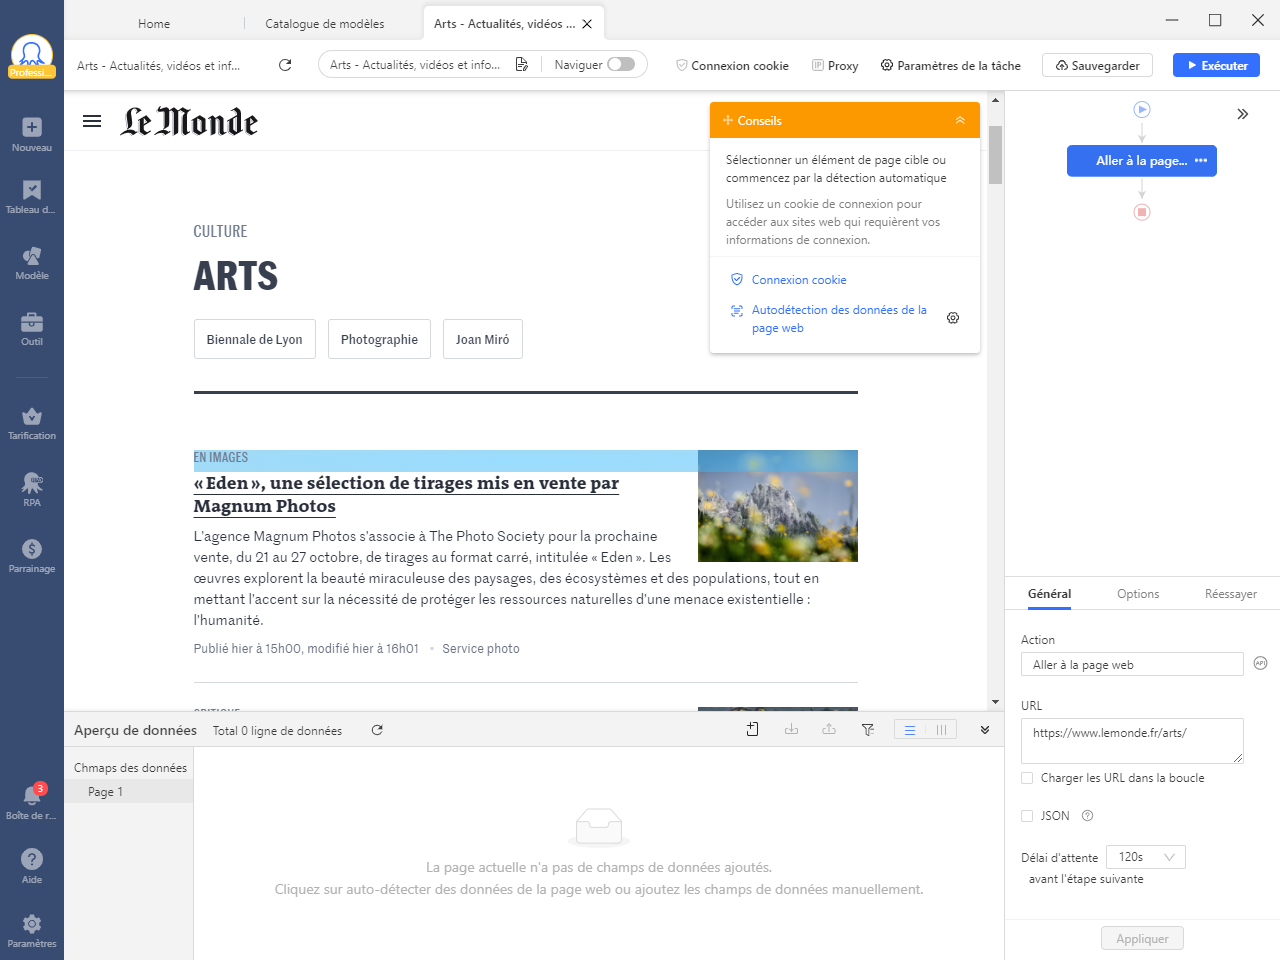Open Paramètres de la tâche
Viewport: 1280px width, 960px height.
(x=950, y=65)
